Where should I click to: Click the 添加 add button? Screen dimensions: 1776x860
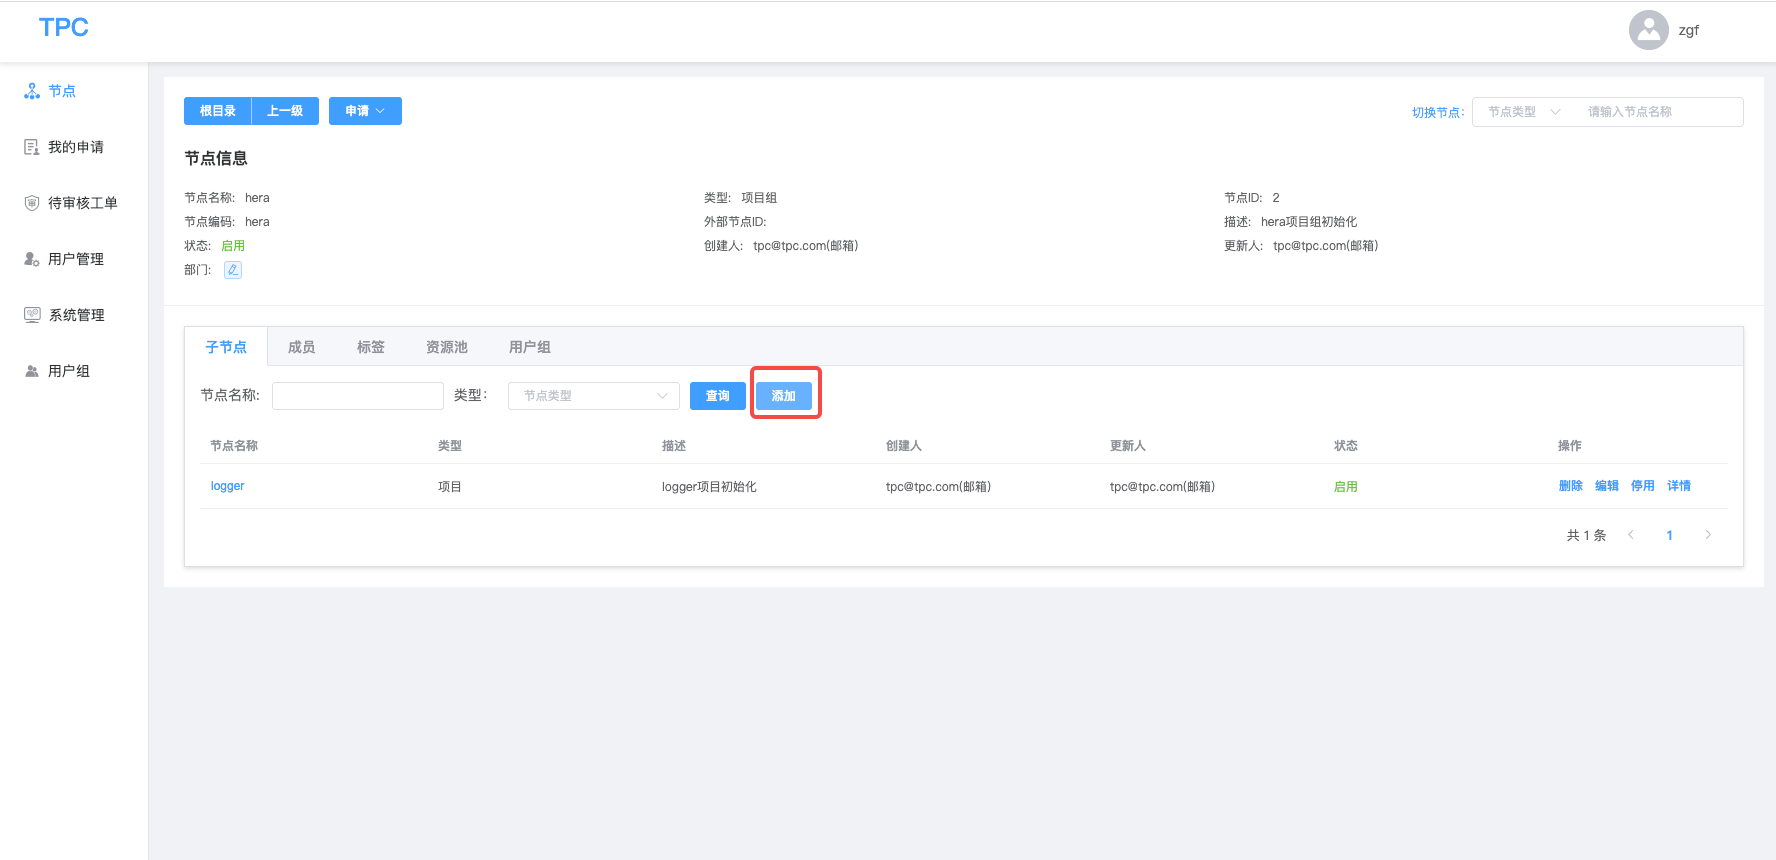click(784, 396)
